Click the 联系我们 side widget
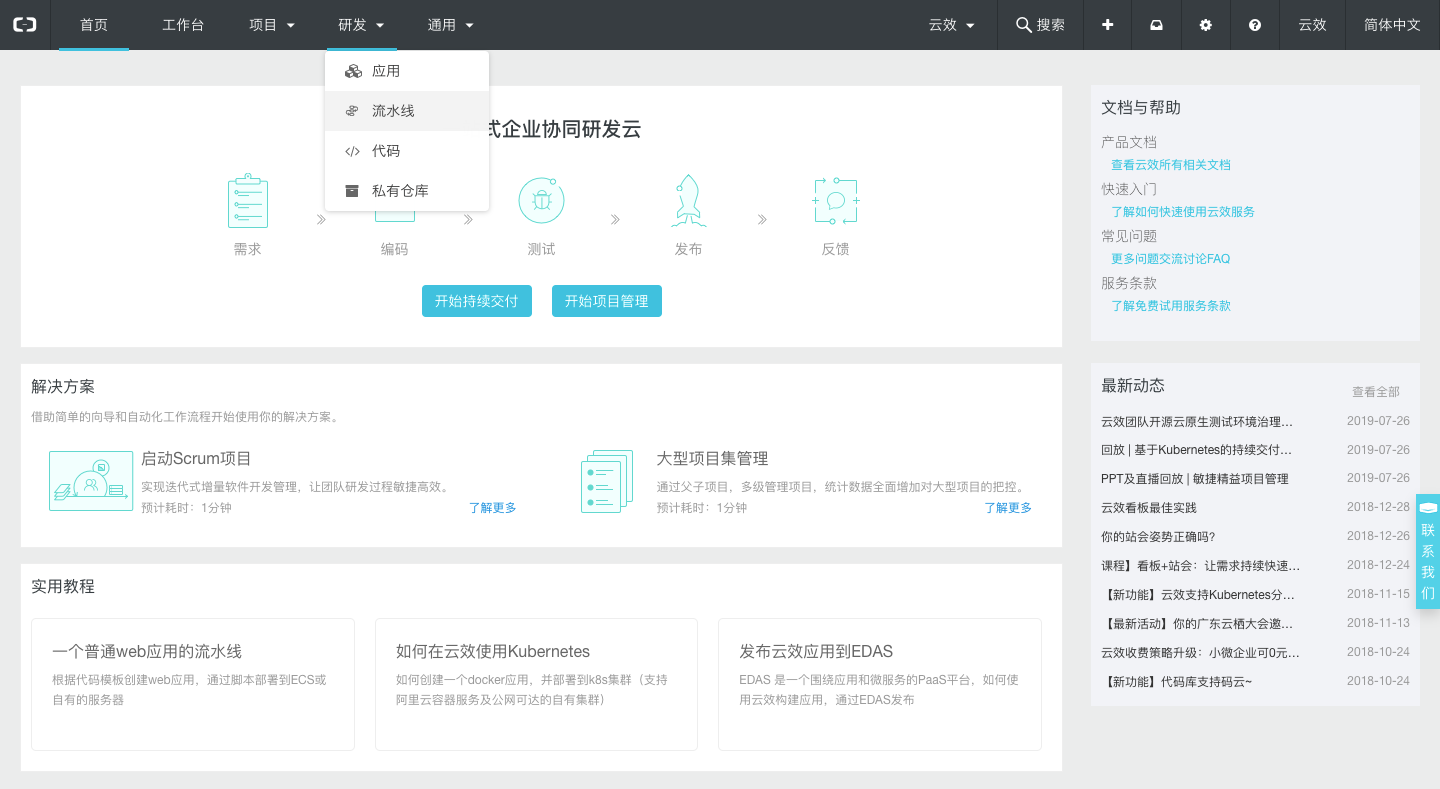The width and height of the screenshot is (1440, 789). point(1428,552)
